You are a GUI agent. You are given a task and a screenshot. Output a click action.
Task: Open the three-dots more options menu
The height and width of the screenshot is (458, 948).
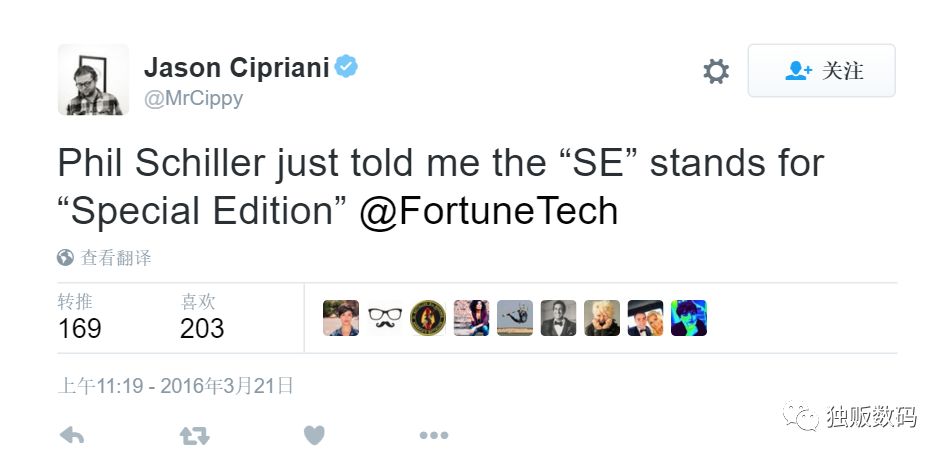433,436
